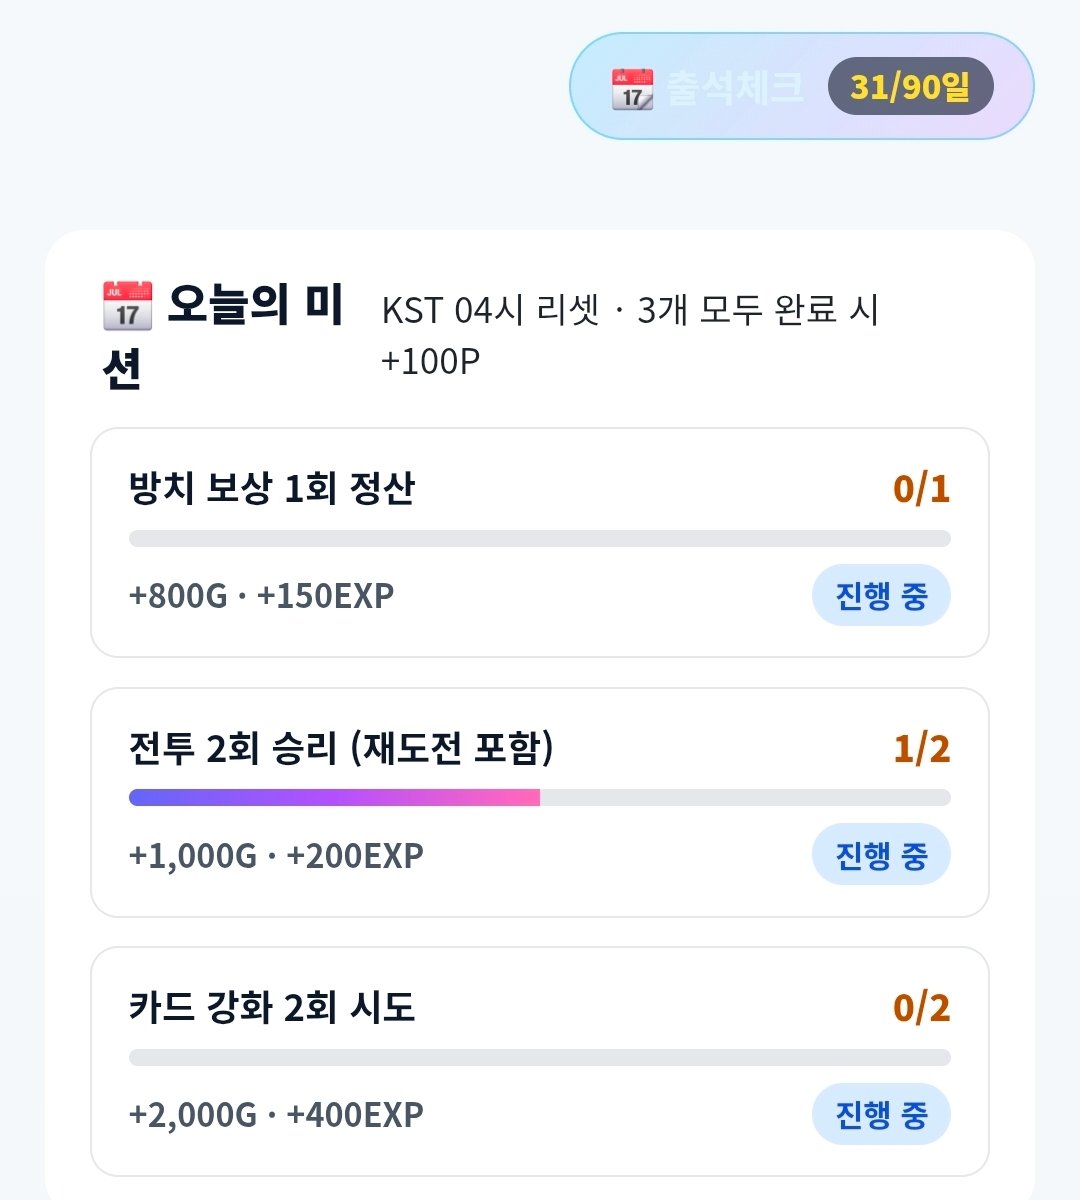Viewport: 1080px width, 1200px height.
Task: Click 진행 중 button for 카드 강화 mission
Action: (x=881, y=1114)
